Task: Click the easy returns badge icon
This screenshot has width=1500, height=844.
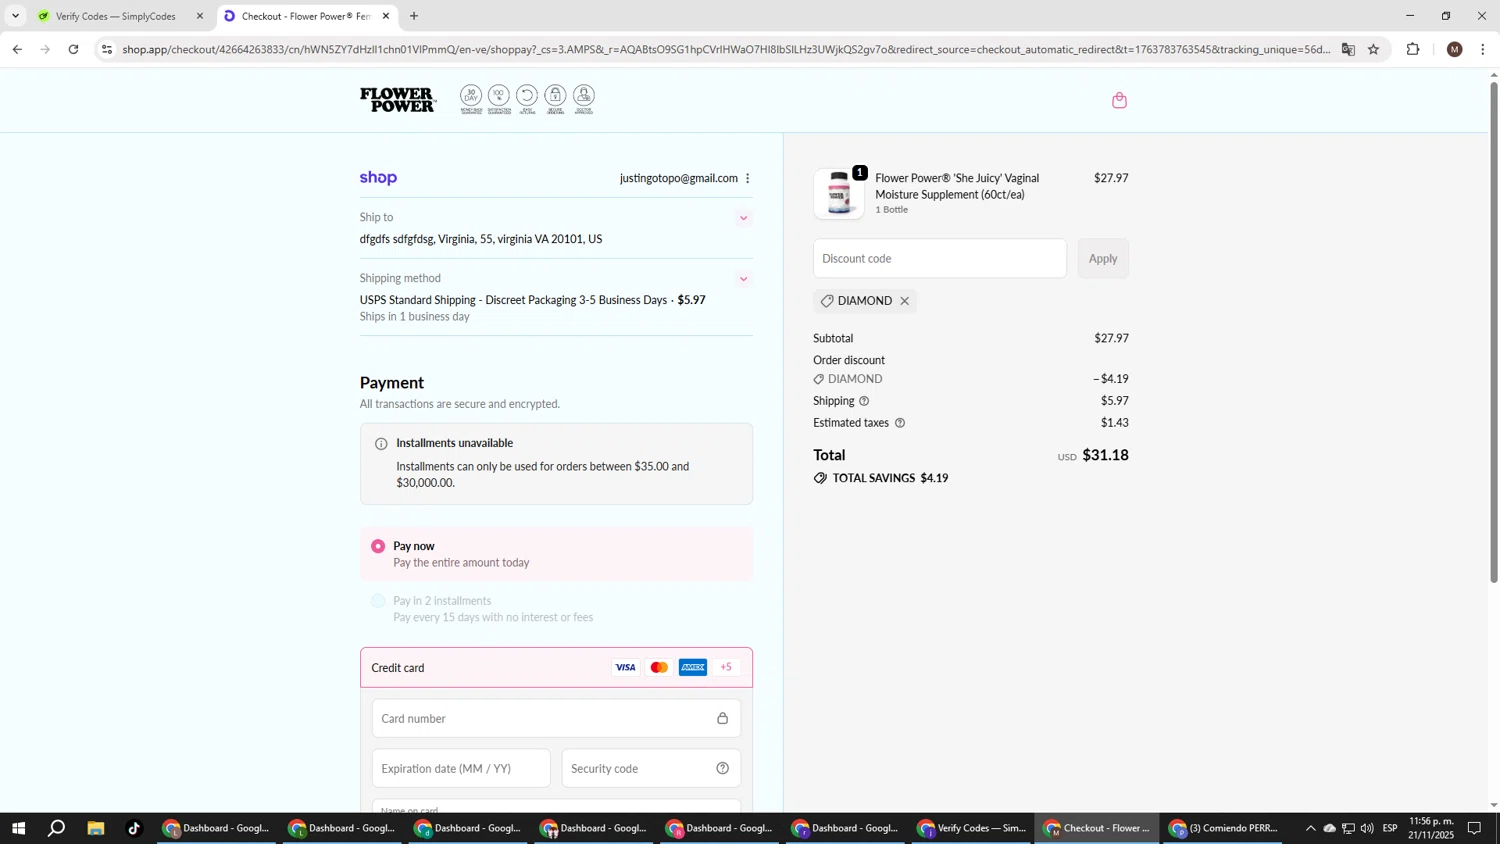Action: pyautogui.click(x=527, y=99)
